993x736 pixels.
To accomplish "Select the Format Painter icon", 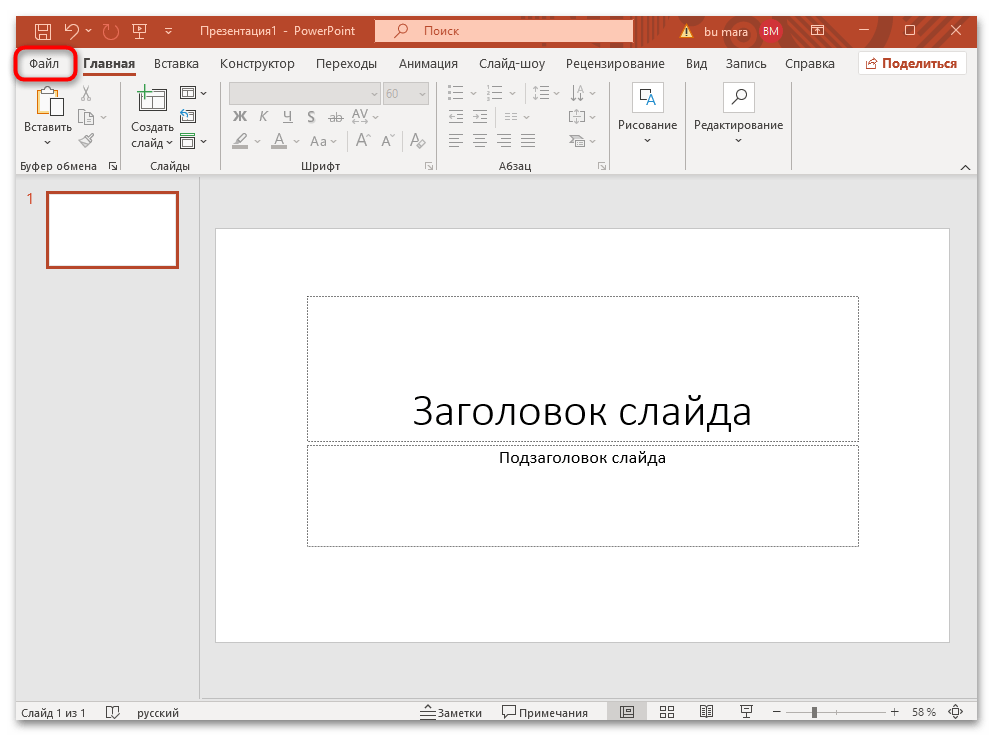I will [88, 140].
